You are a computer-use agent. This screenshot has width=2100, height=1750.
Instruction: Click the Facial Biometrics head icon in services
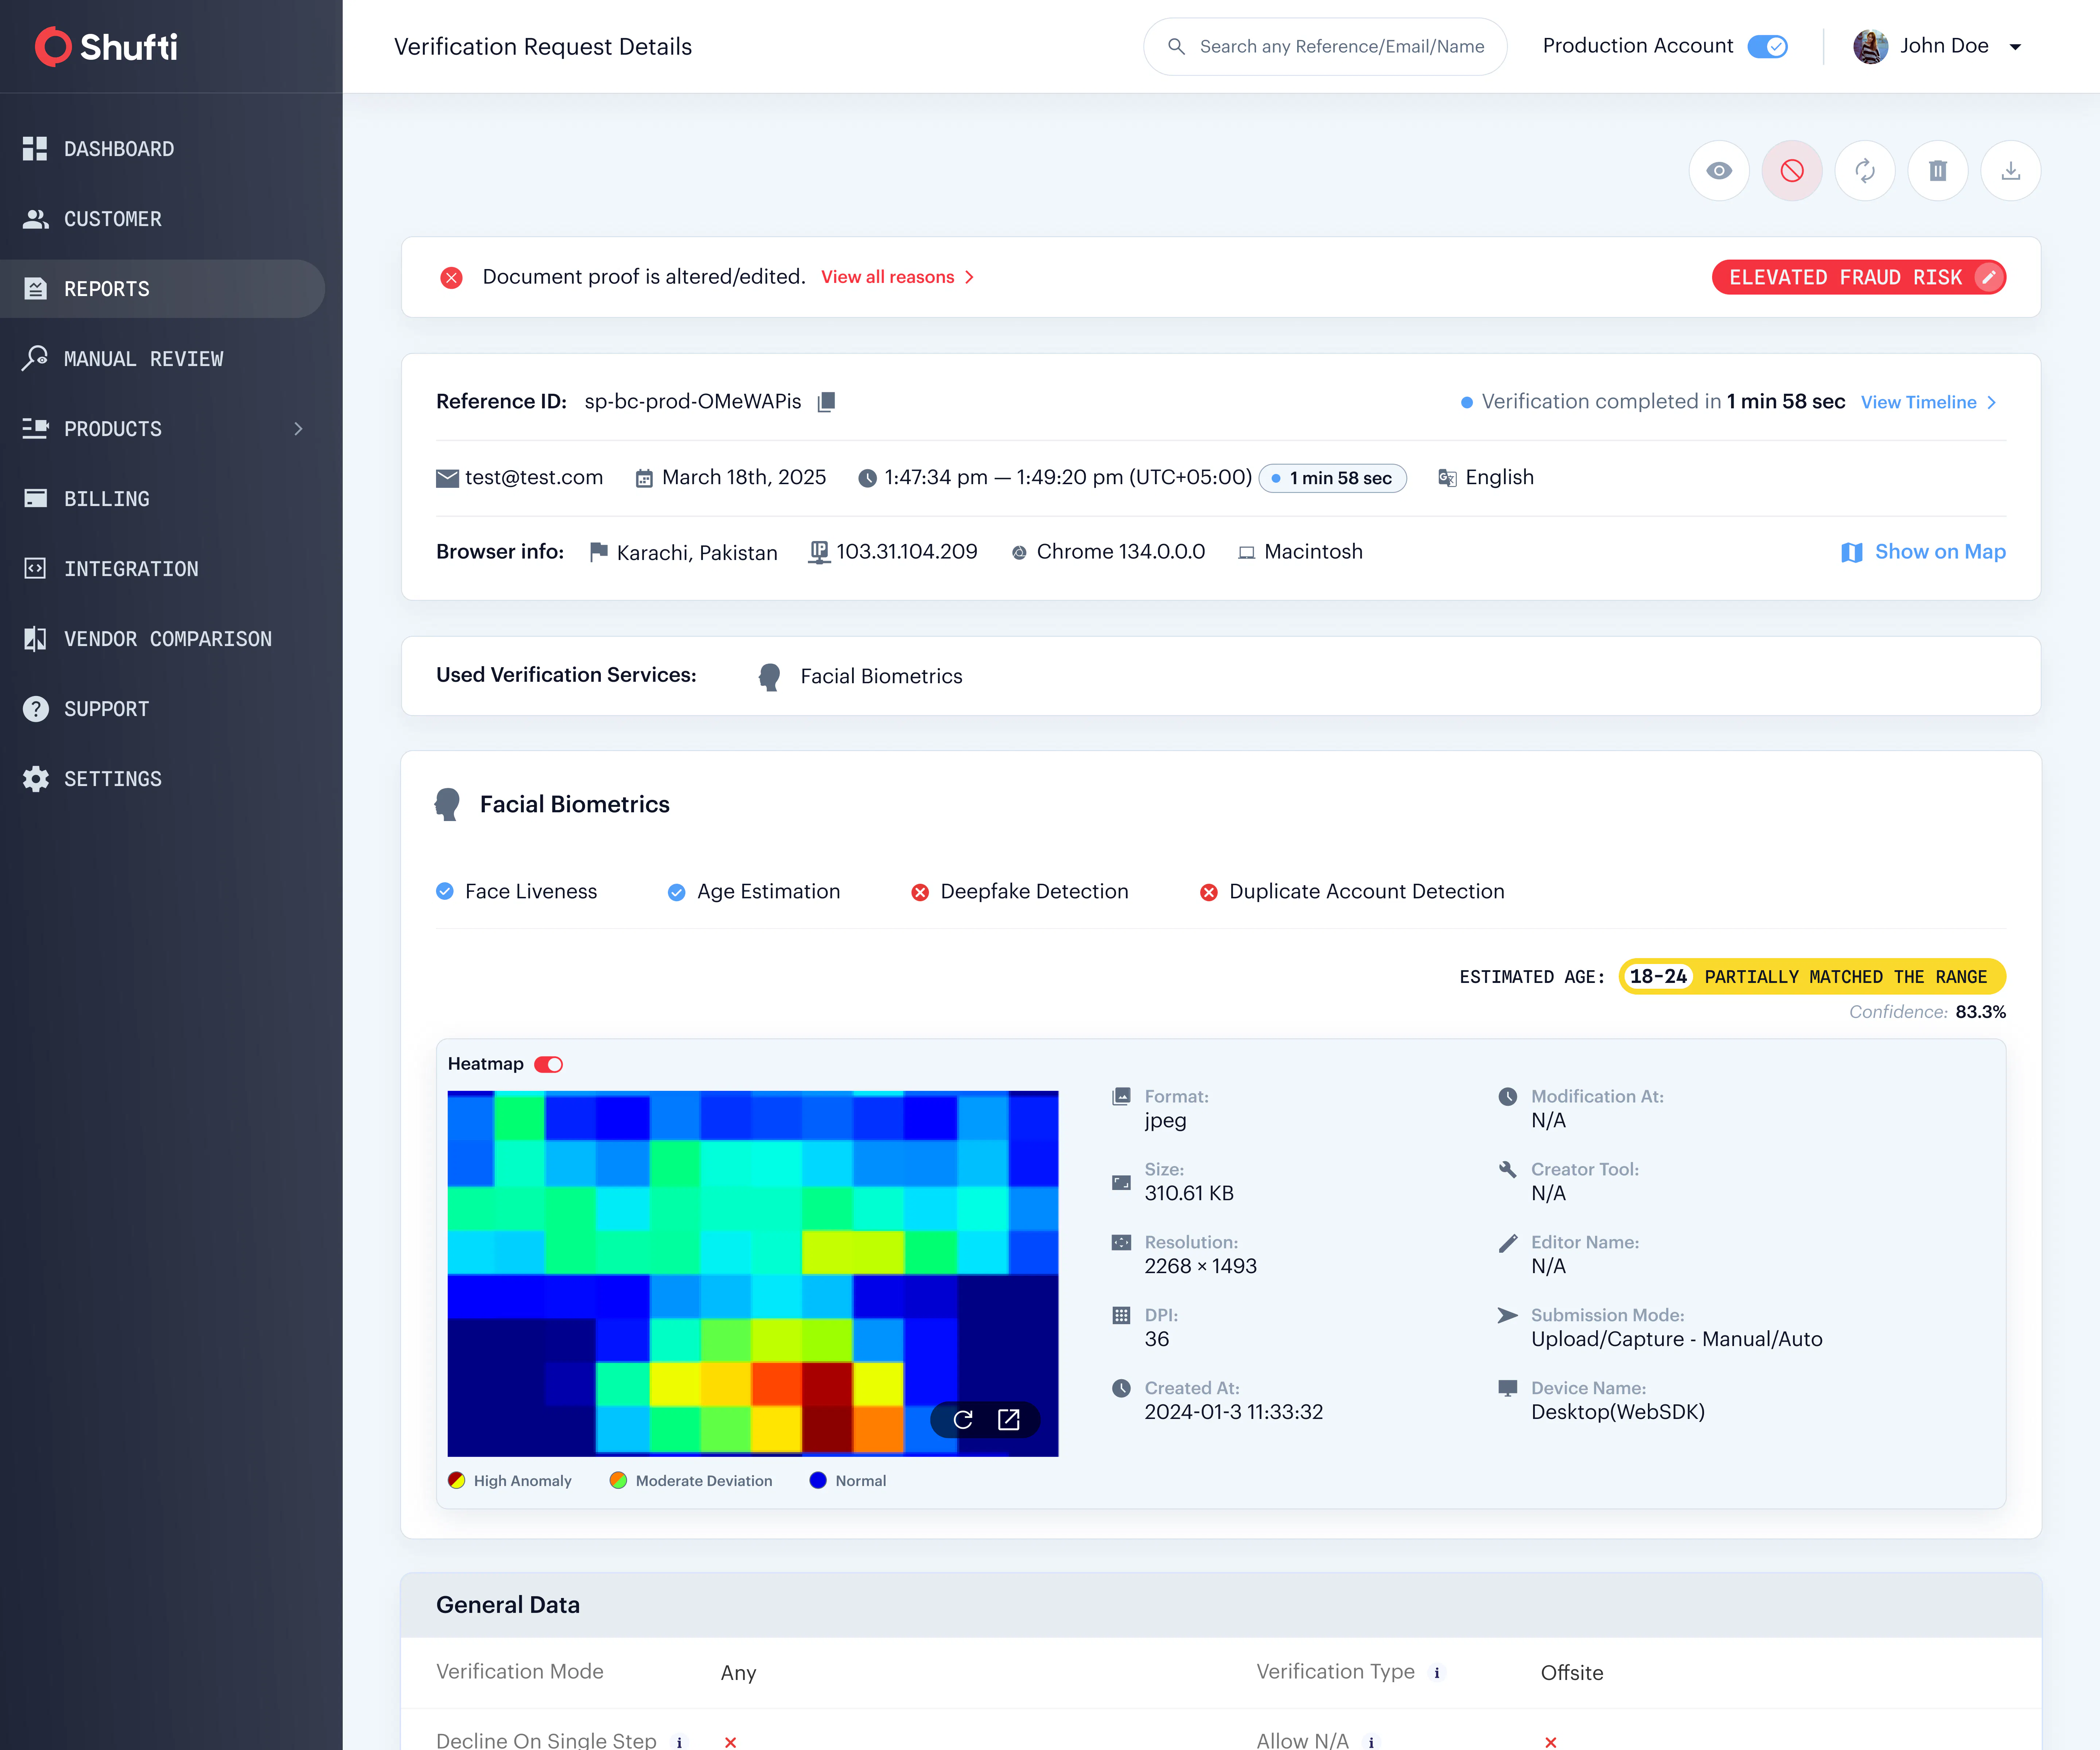(x=769, y=677)
